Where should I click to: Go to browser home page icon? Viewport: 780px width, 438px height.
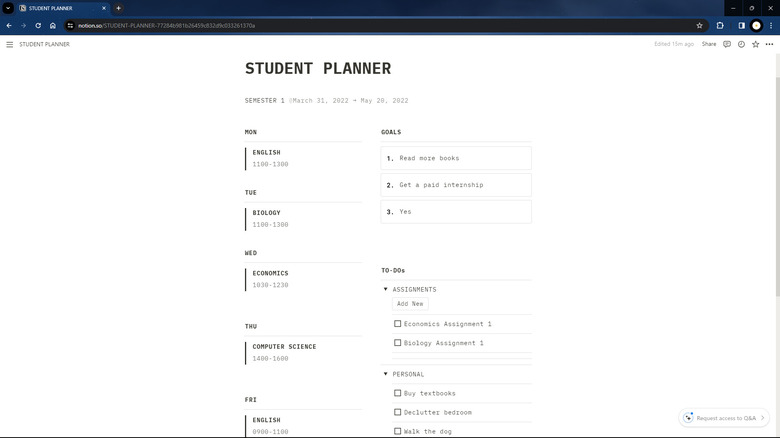click(x=53, y=25)
